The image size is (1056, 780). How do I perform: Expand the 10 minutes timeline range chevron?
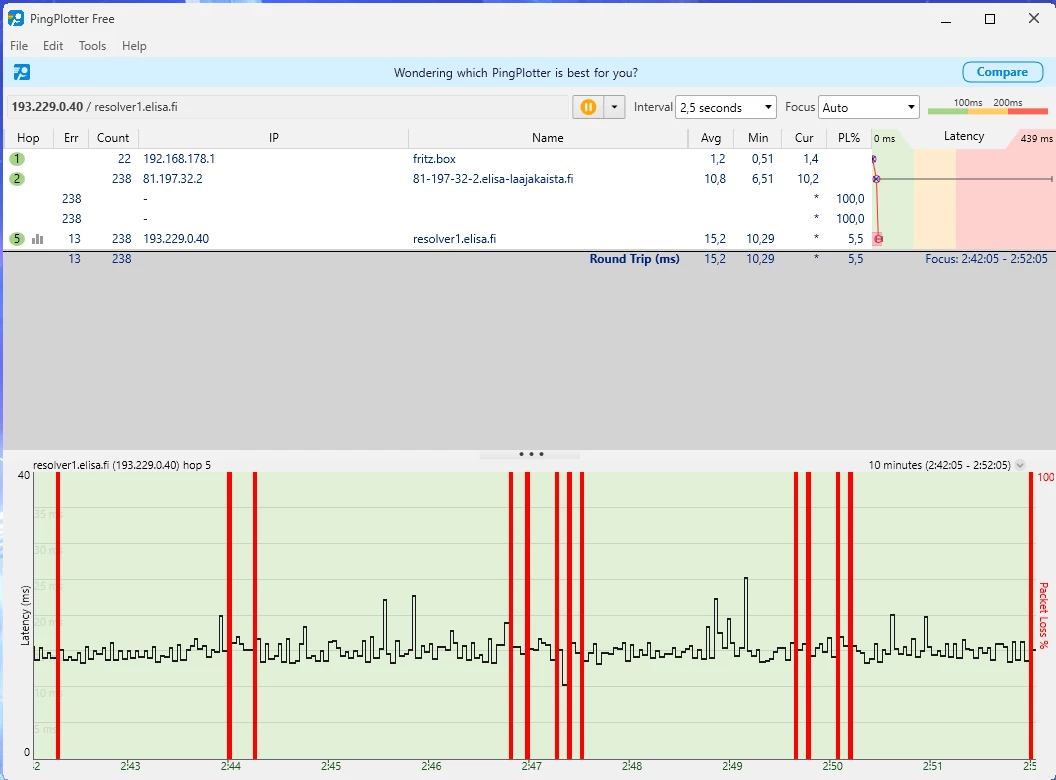point(1020,465)
